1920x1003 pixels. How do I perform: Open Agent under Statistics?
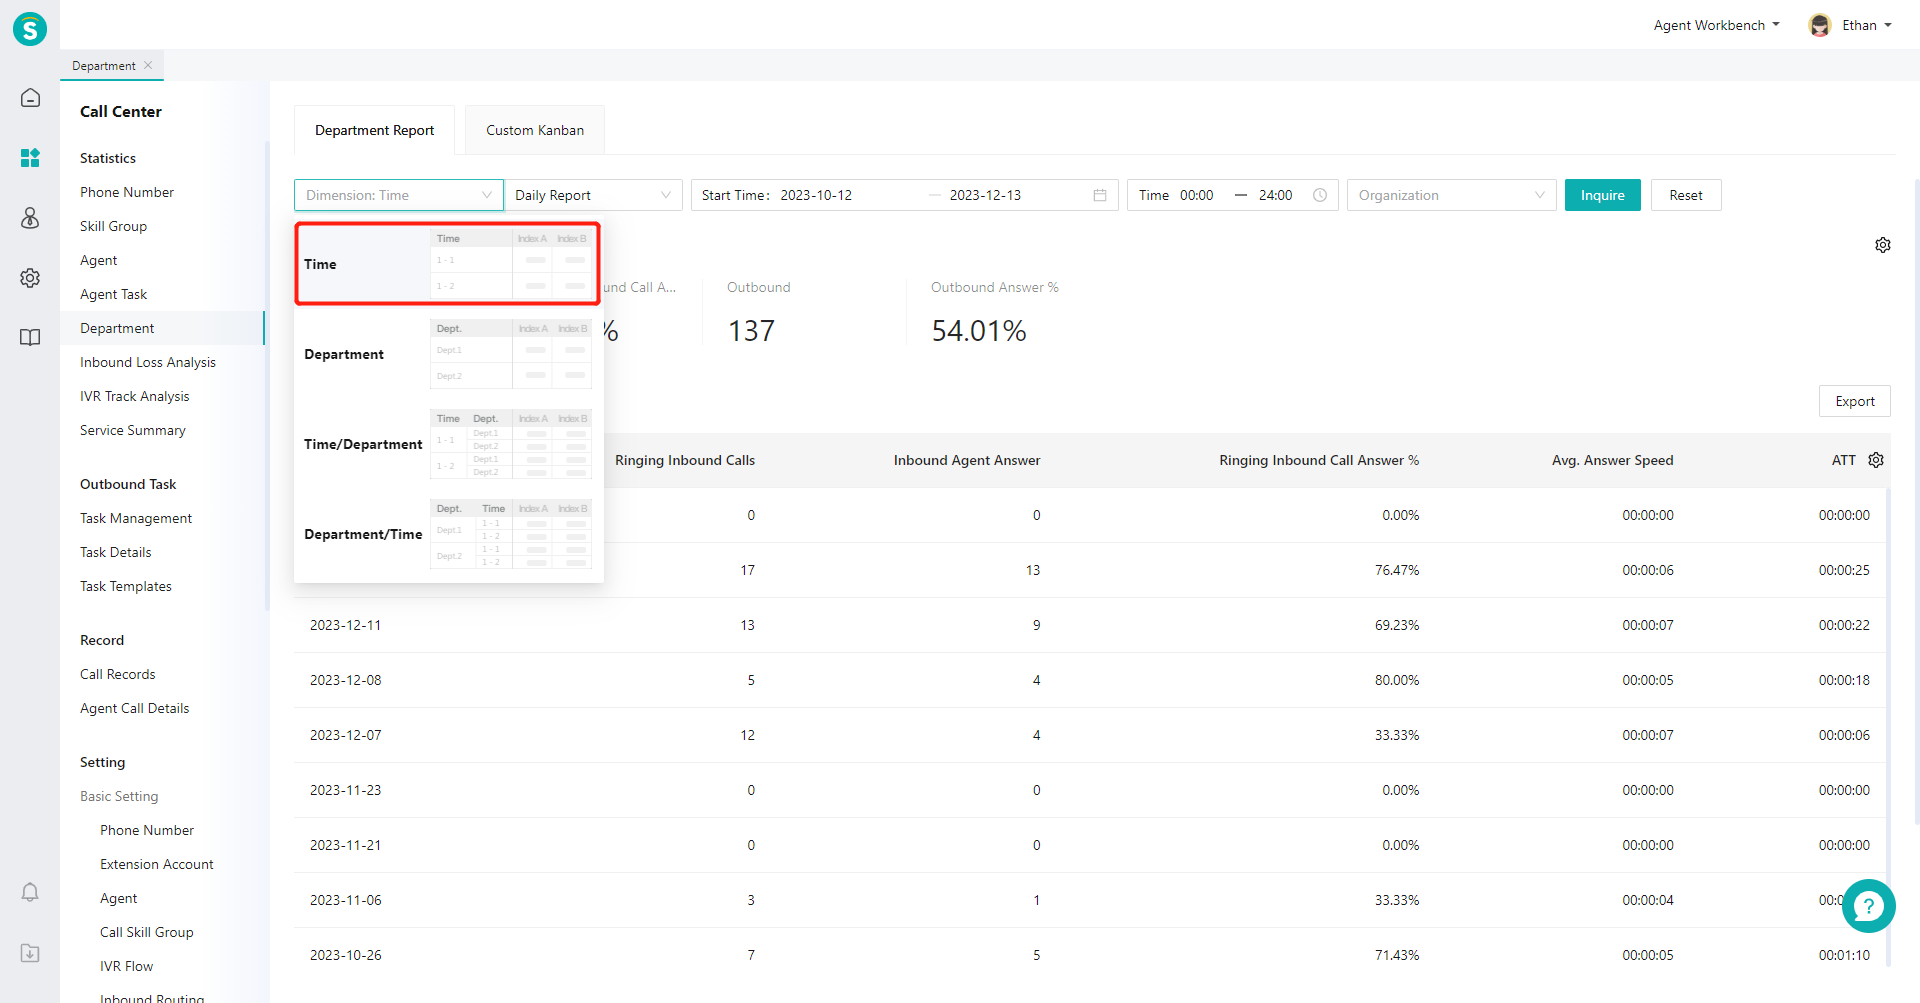(x=98, y=260)
